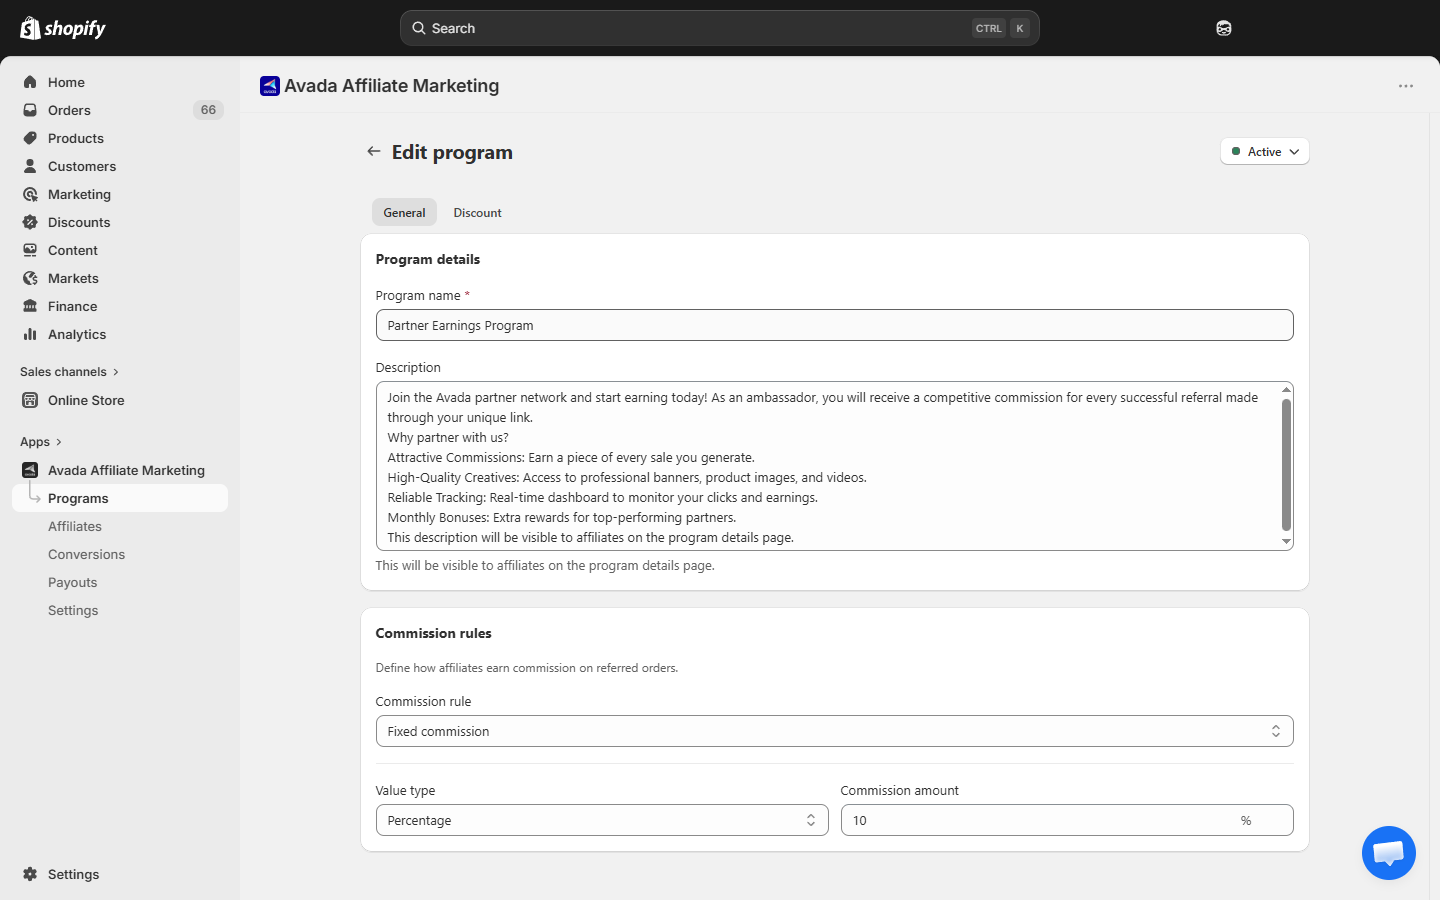Viewport: 1440px width, 900px height.
Task: Click the Analytics bar chart icon
Action: pos(30,334)
